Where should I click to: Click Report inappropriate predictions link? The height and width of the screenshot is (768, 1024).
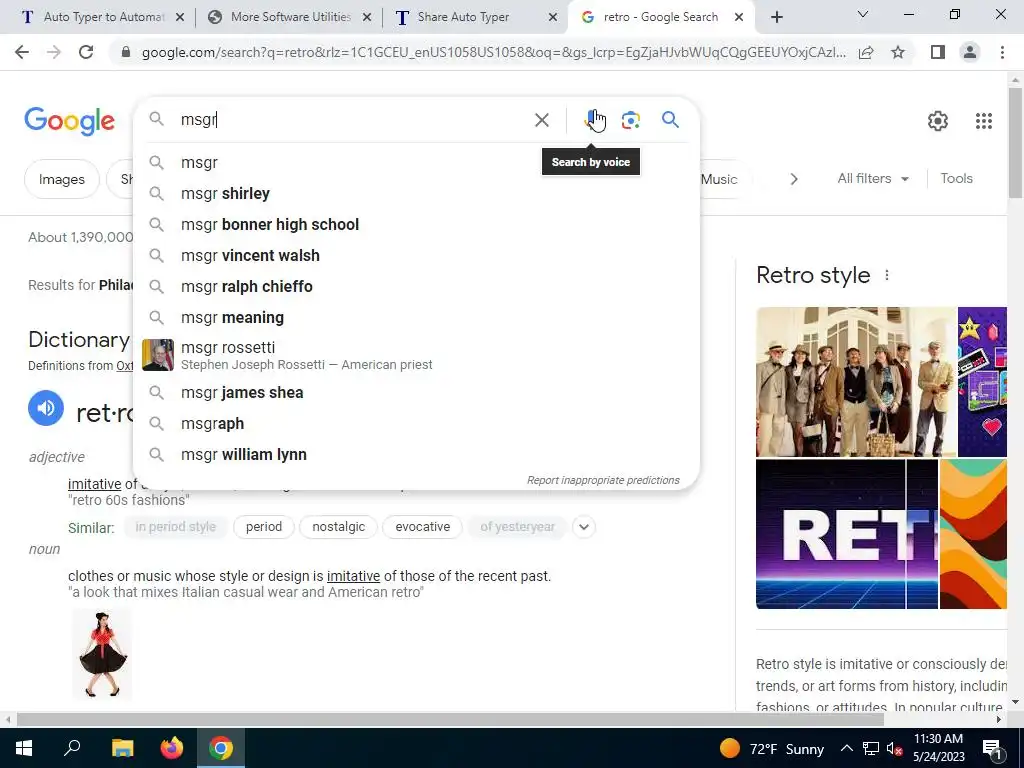pyautogui.click(x=603, y=481)
